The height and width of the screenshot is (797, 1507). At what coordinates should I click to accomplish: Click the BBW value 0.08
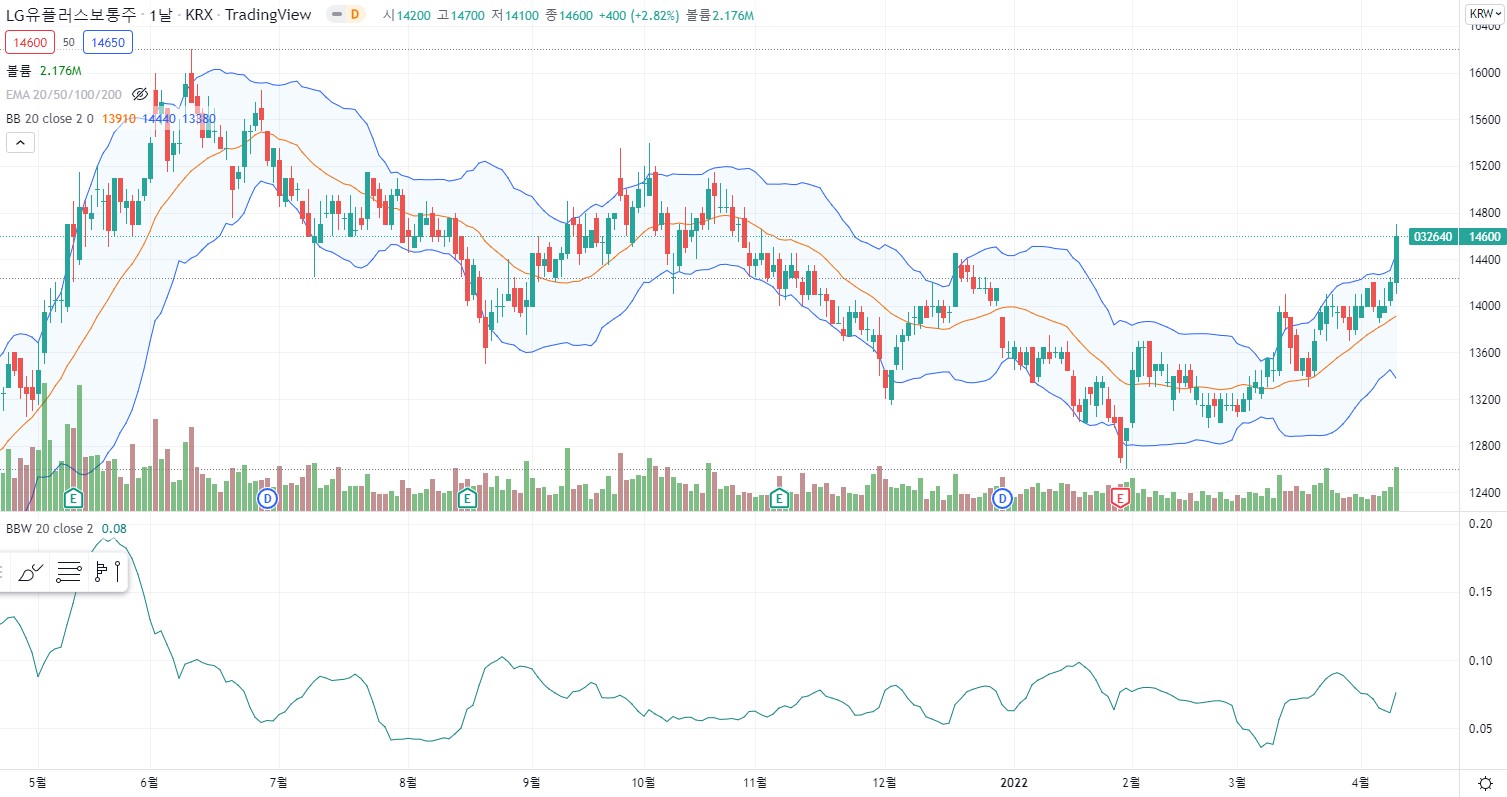pos(115,528)
